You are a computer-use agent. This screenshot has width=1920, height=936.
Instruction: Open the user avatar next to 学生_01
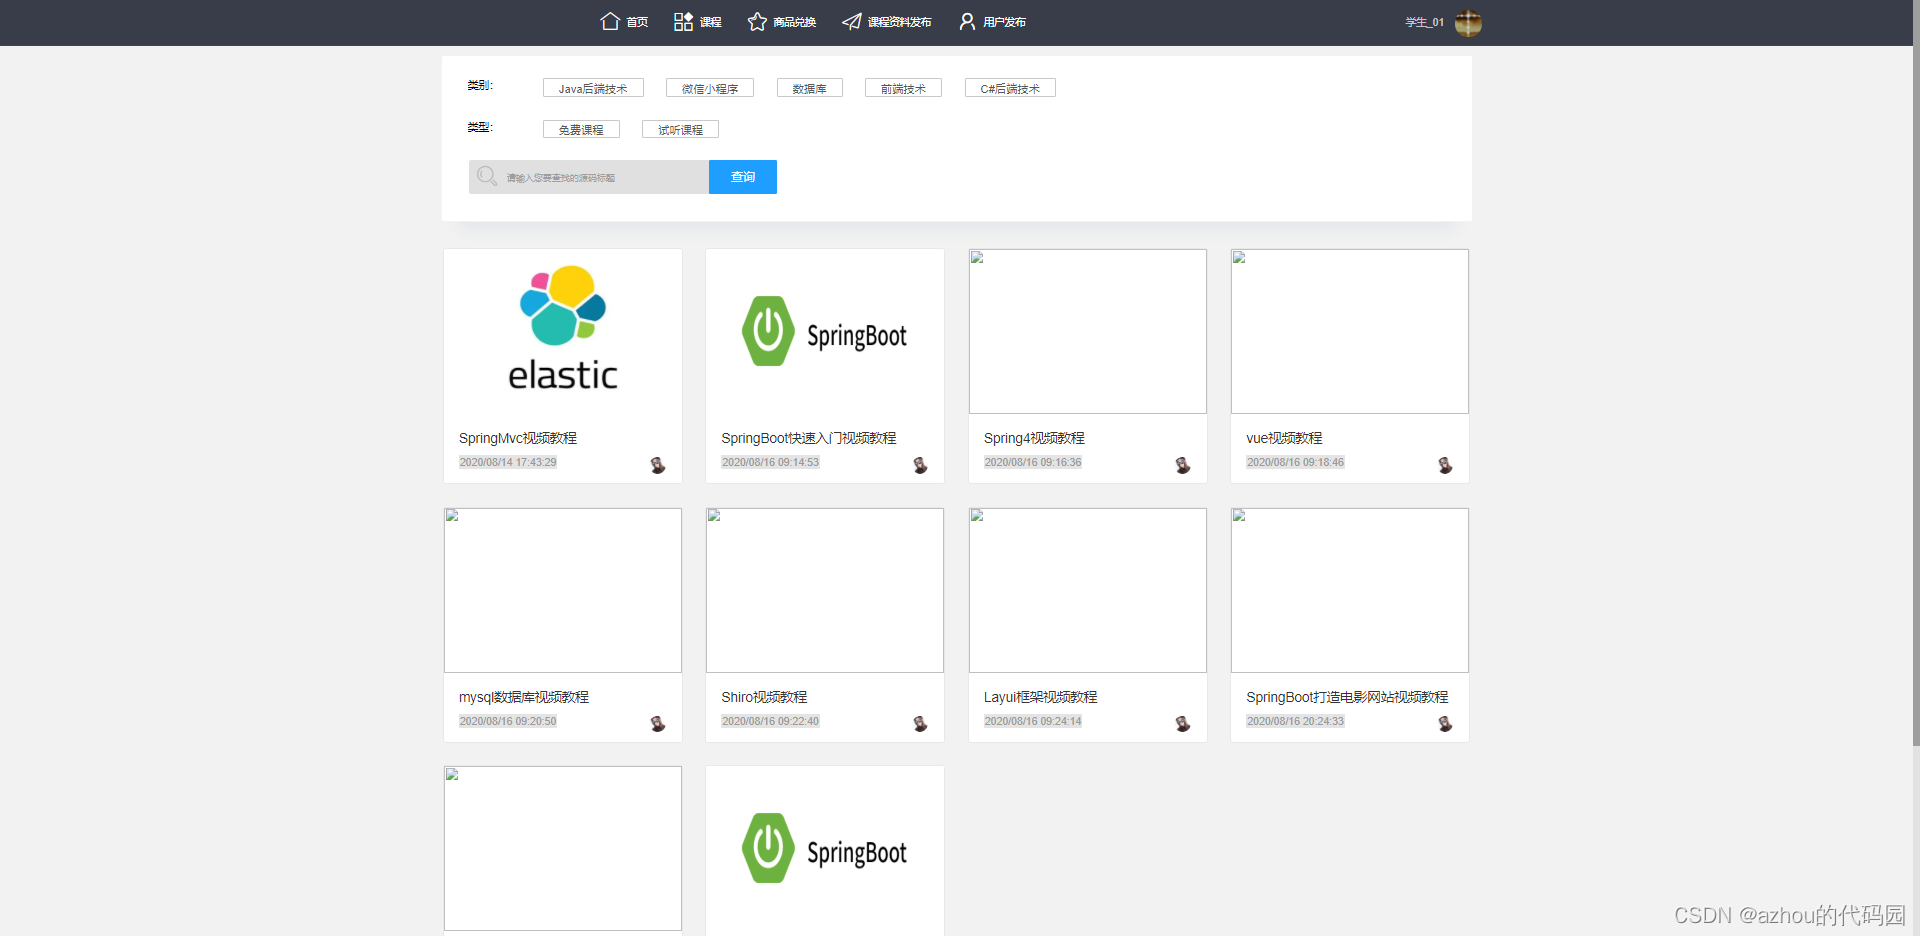[x=1468, y=21]
